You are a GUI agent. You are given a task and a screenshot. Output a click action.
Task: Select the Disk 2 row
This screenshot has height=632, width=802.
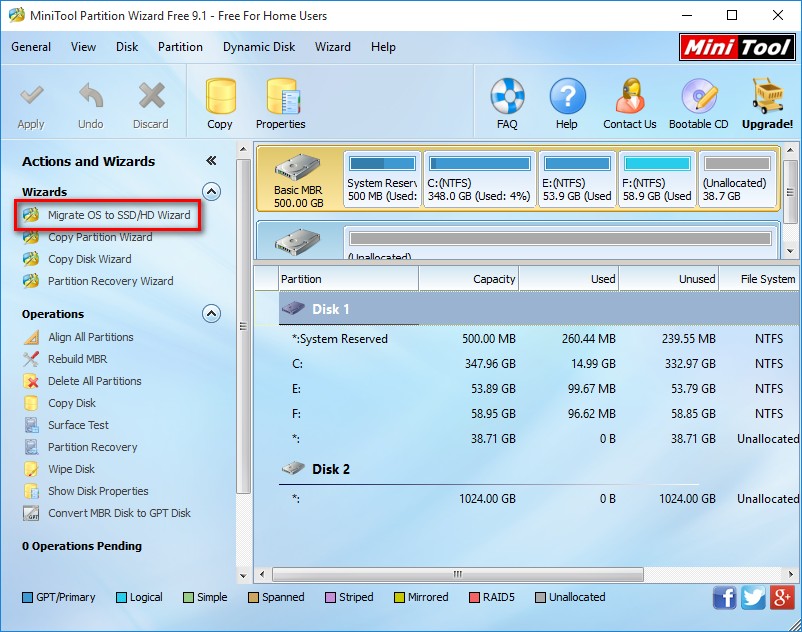coord(539,469)
